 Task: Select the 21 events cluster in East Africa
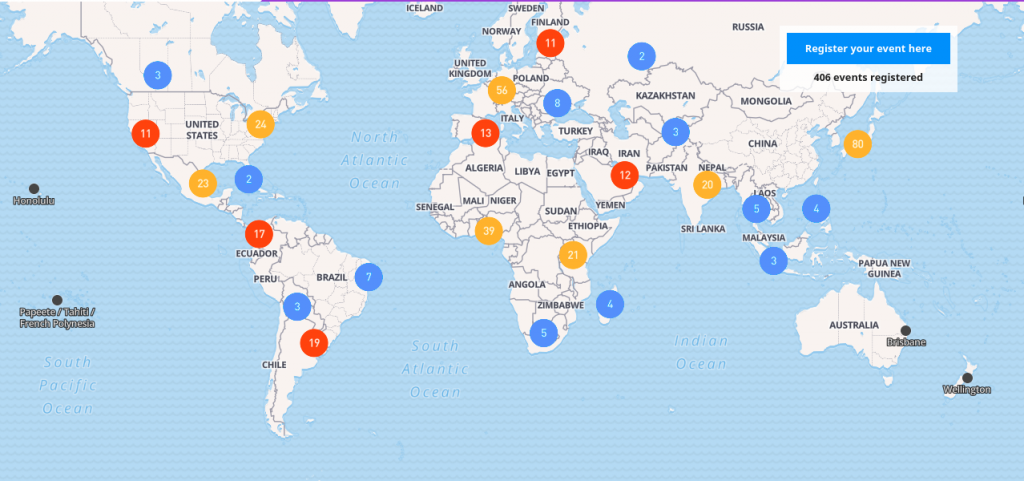(x=573, y=255)
